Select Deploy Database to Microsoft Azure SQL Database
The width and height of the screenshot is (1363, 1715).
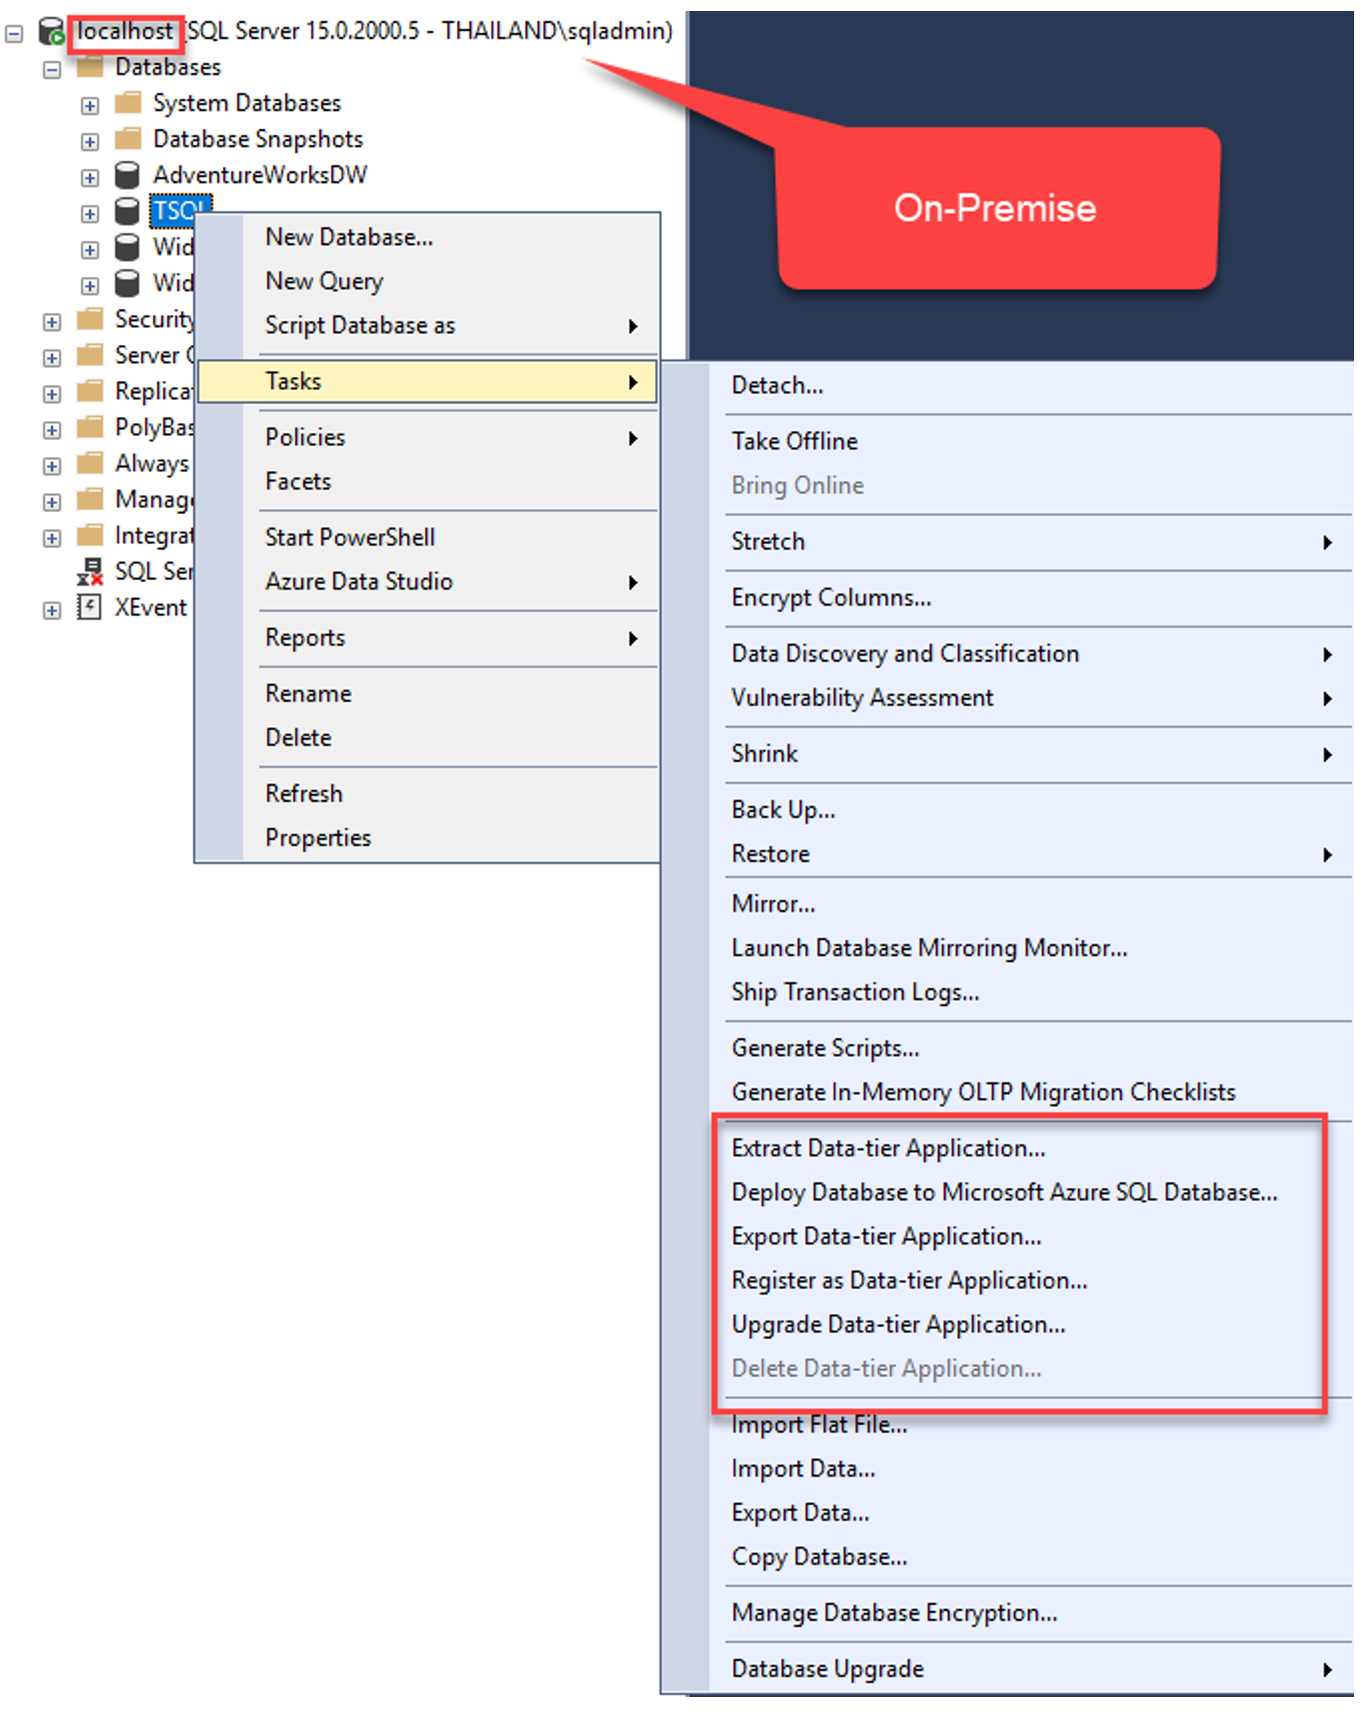(1007, 1191)
